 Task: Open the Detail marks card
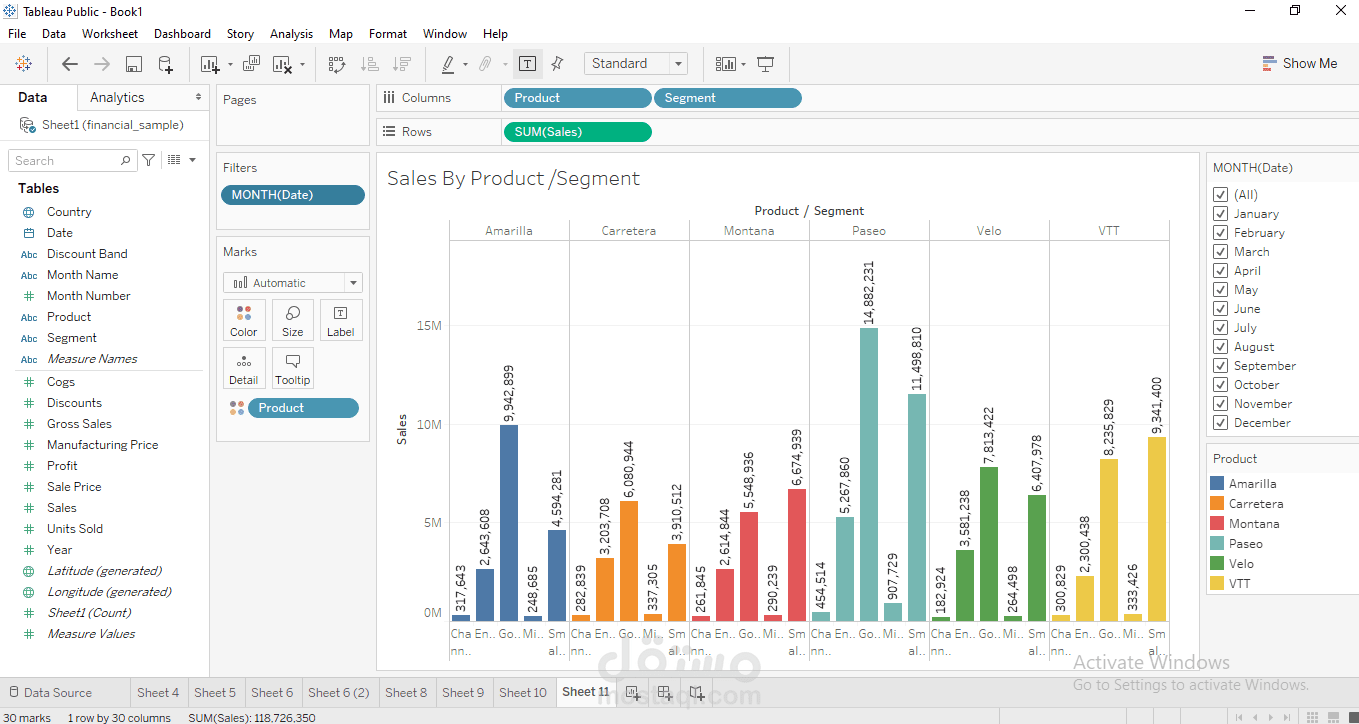point(244,368)
